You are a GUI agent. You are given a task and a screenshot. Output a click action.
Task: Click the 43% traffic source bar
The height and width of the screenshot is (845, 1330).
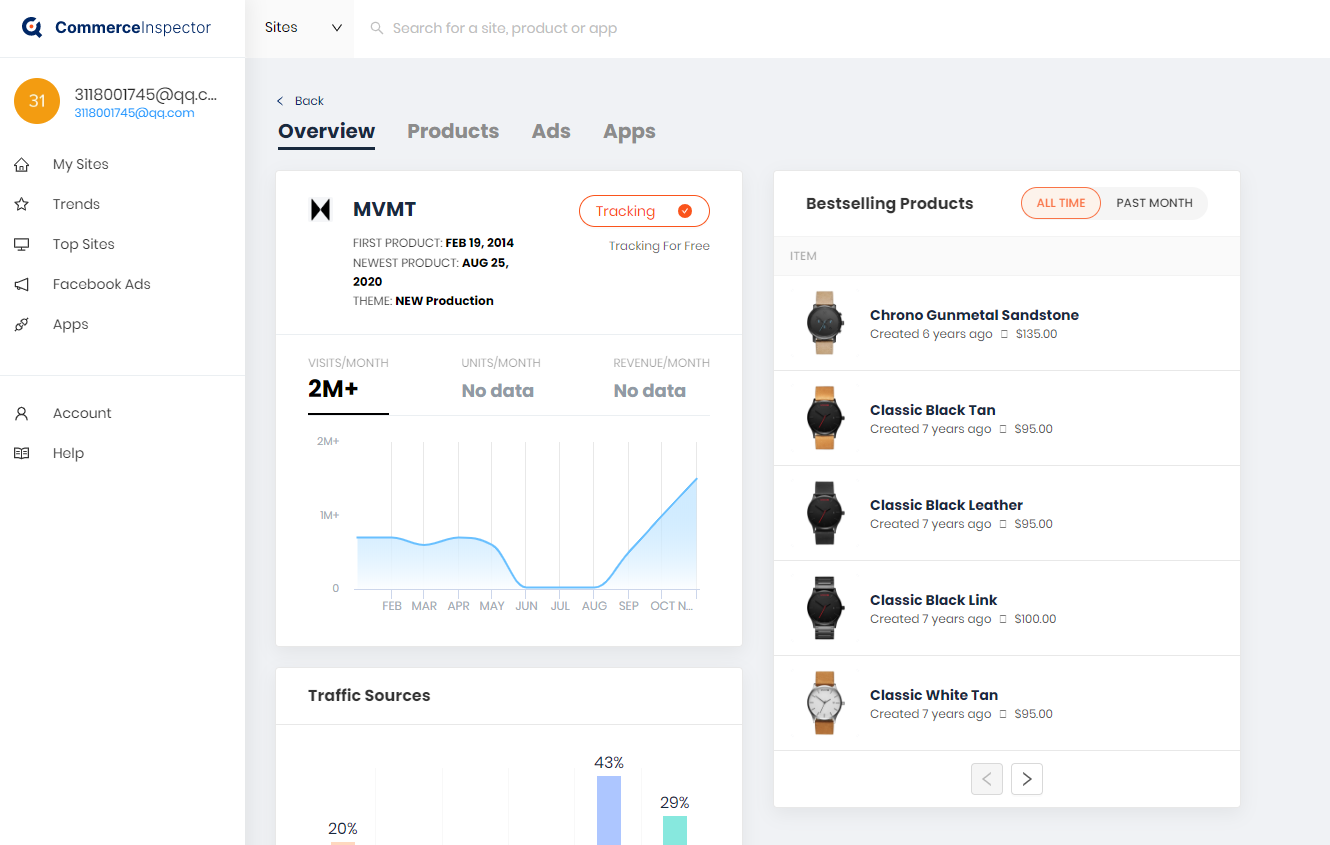click(608, 810)
